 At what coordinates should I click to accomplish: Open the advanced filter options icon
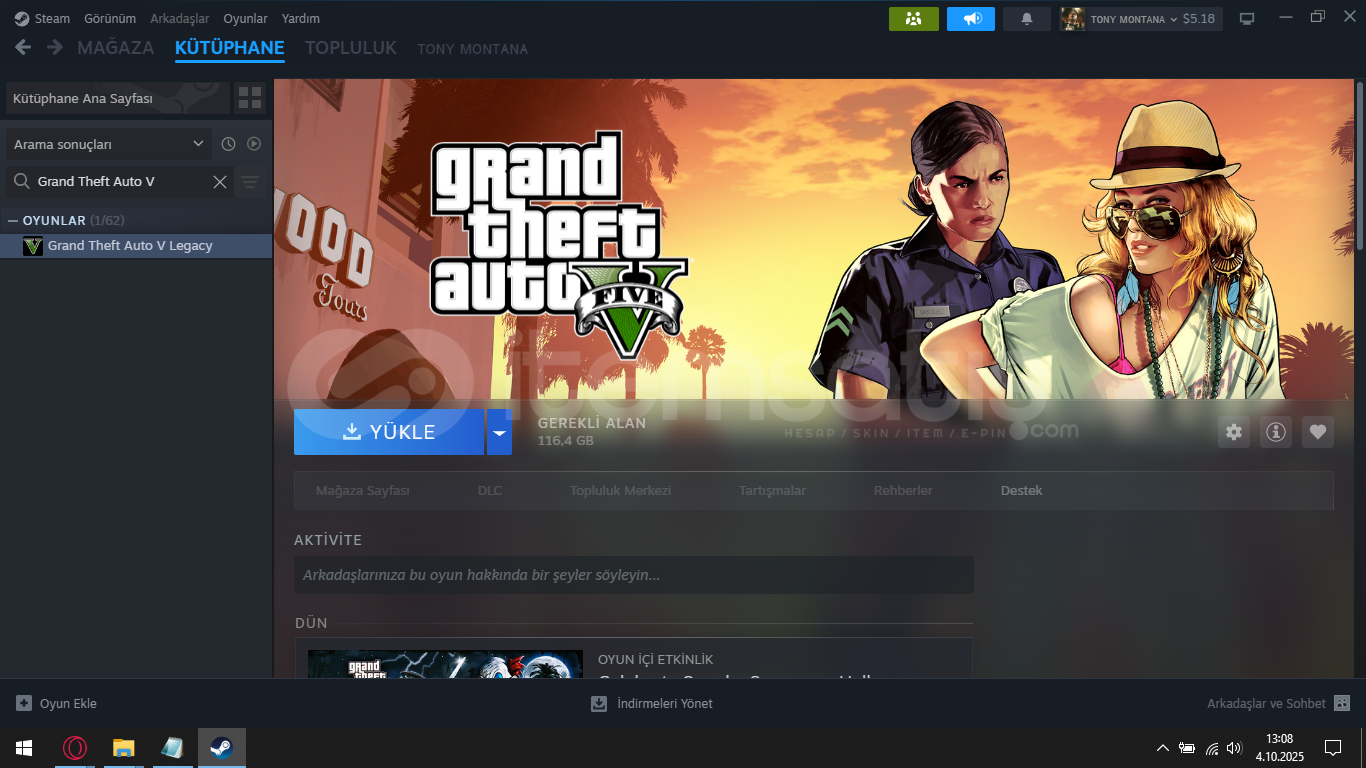[x=250, y=182]
